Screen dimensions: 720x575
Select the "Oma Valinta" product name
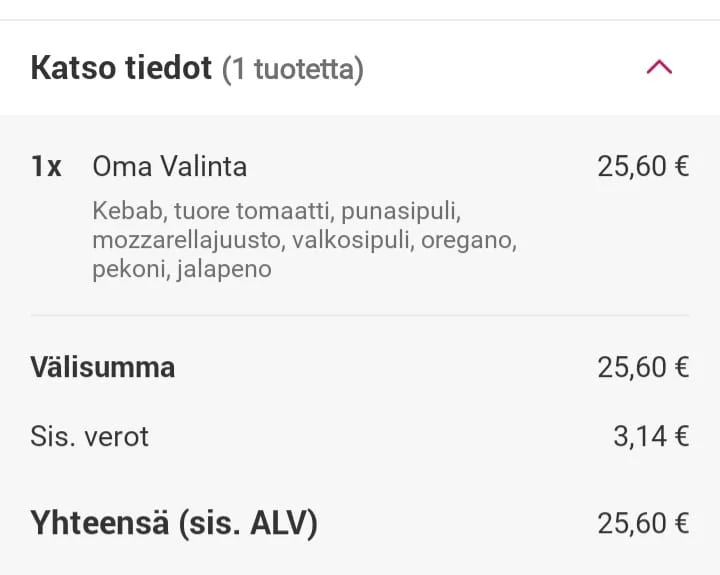(169, 166)
